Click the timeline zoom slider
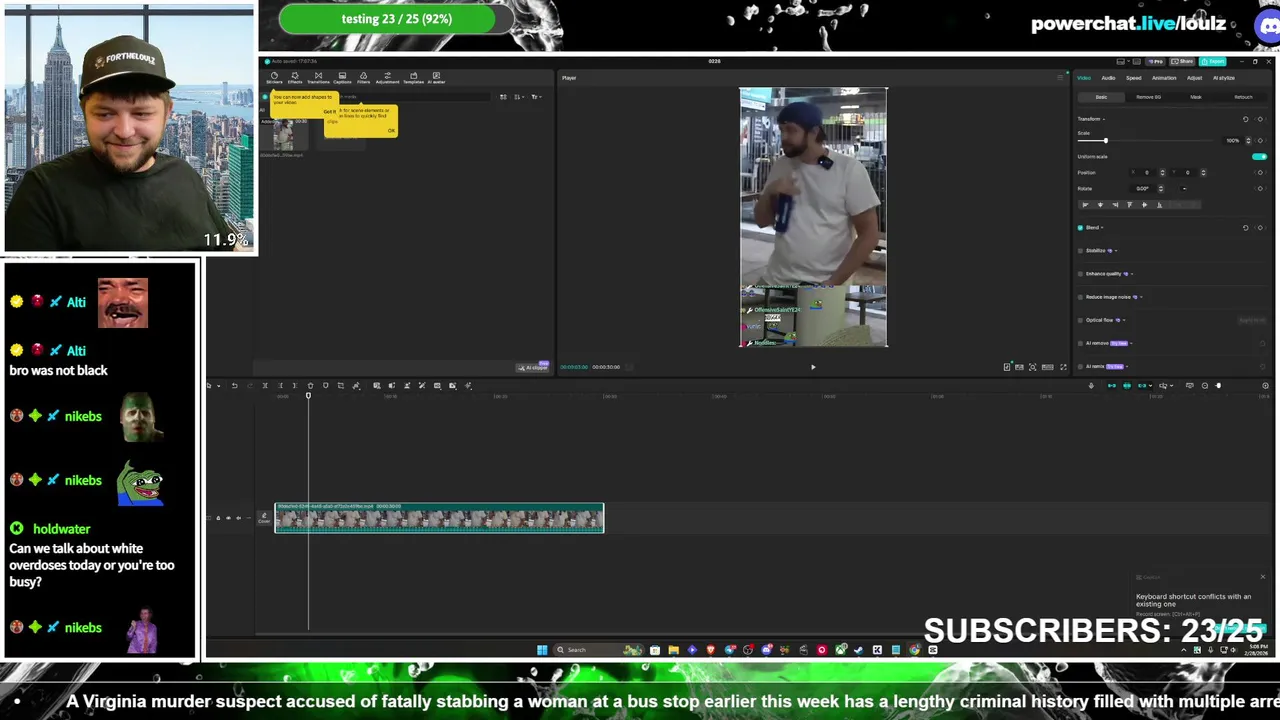This screenshot has height=720, width=1280. pyautogui.click(x=1218, y=386)
